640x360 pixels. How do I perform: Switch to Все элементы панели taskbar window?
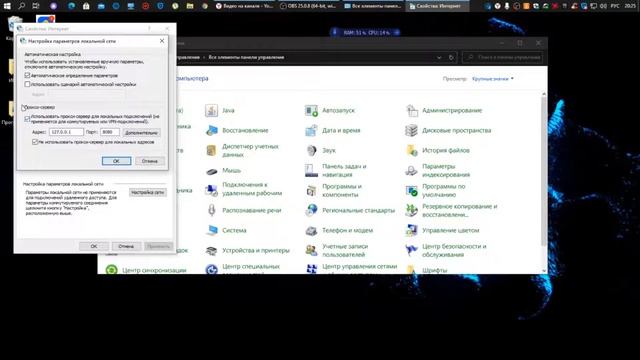[373, 6]
